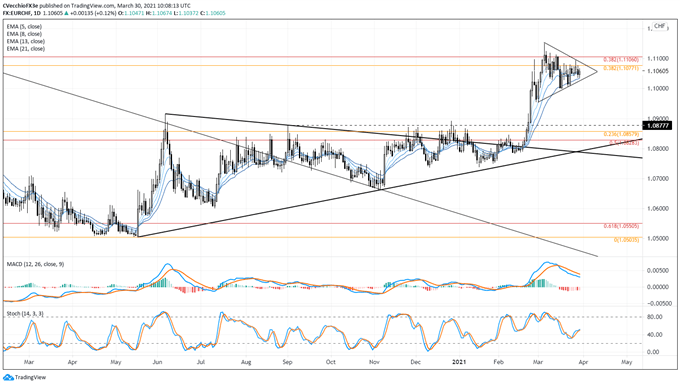Image resolution: width=680 pixels, height=385 pixels.
Task: Click the 1.08777 price marker tag
Action: [657, 126]
